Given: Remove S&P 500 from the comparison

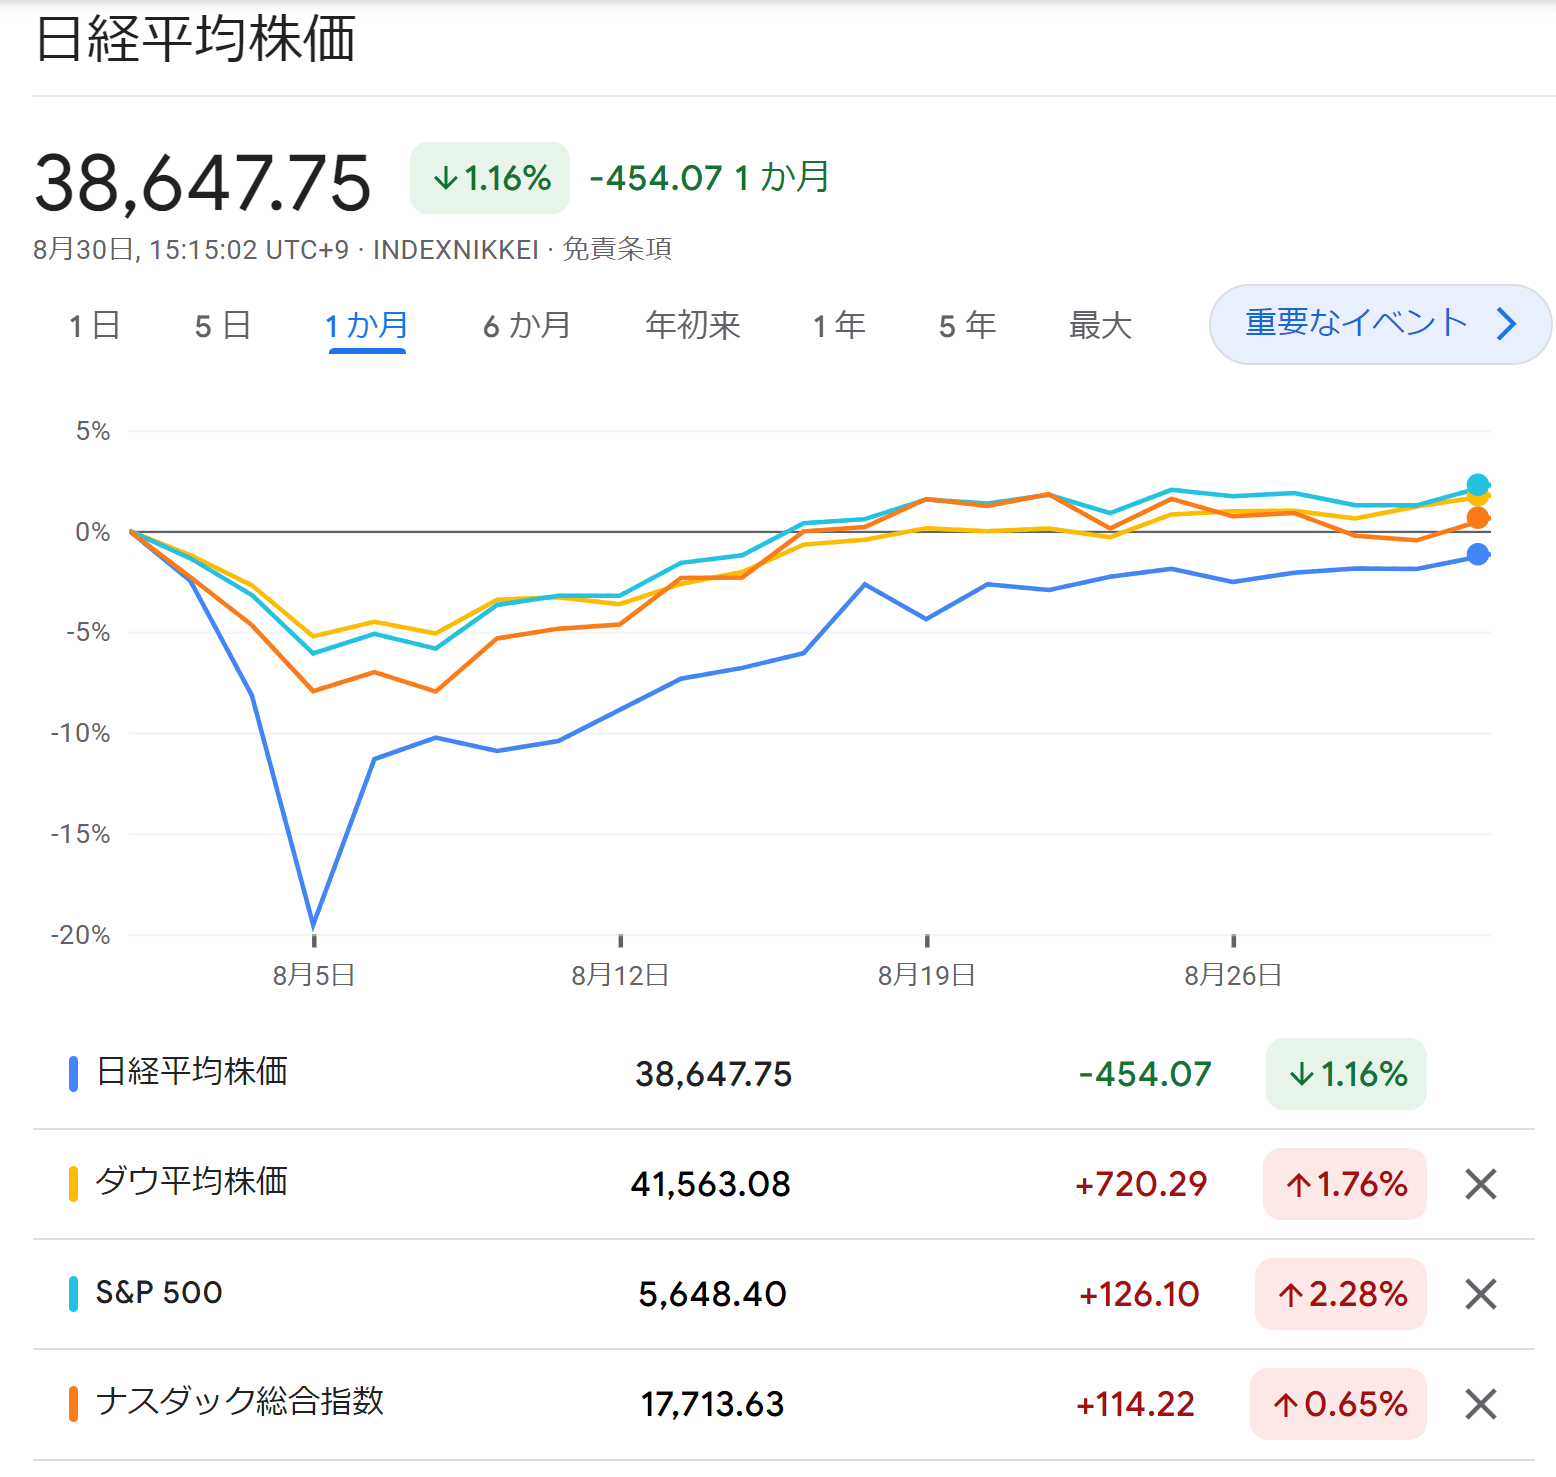Looking at the screenshot, I should [x=1480, y=1294].
